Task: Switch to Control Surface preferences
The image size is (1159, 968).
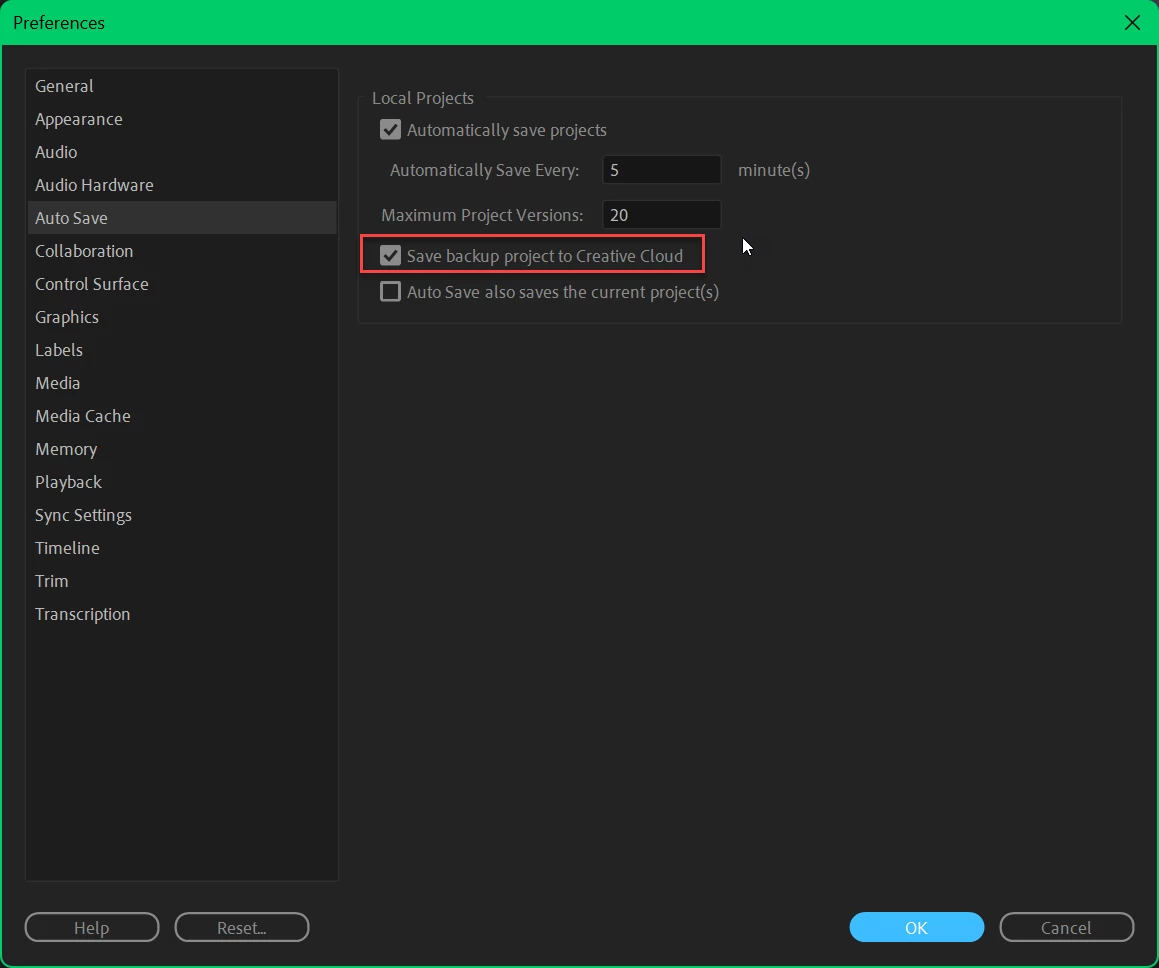Action: (x=182, y=284)
